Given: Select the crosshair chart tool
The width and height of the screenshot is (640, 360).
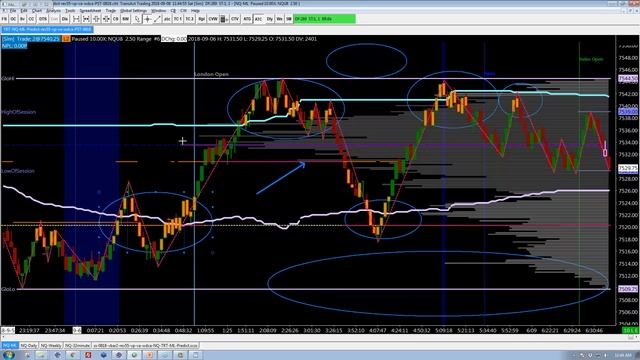Looking at the screenshot, I should coord(147,19).
